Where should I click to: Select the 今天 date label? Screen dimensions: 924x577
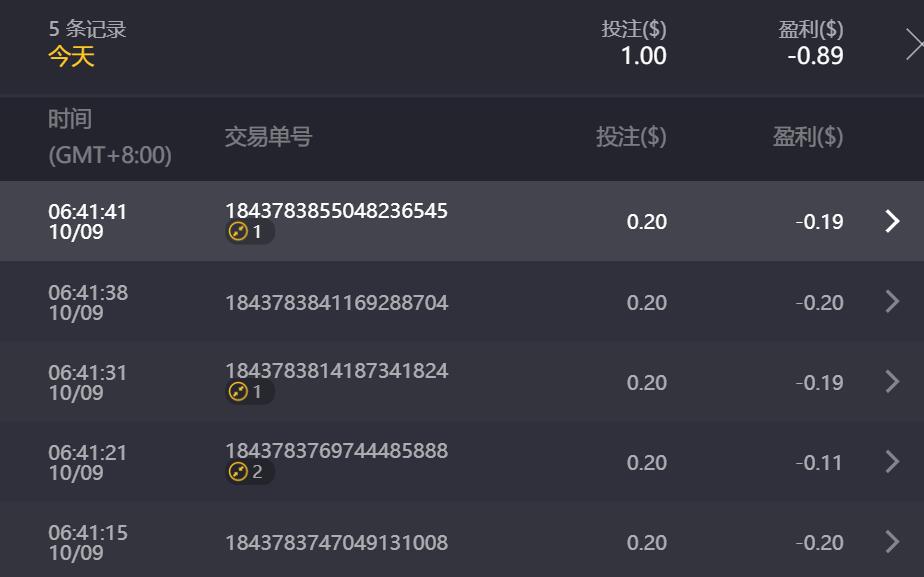[71, 56]
